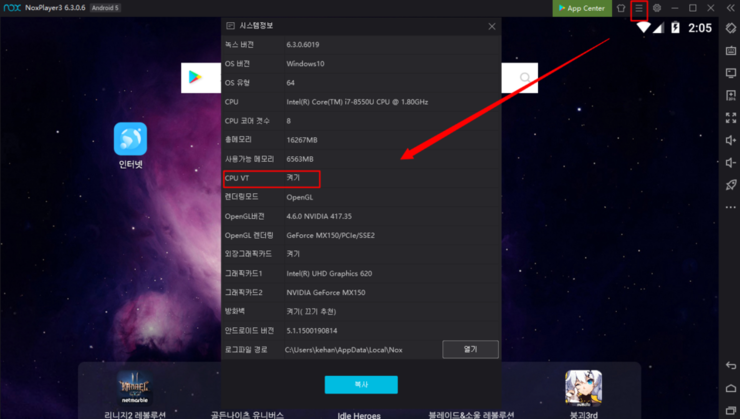Click the system info dialog title icon
This screenshot has width=740, height=419.
(x=230, y=26)
